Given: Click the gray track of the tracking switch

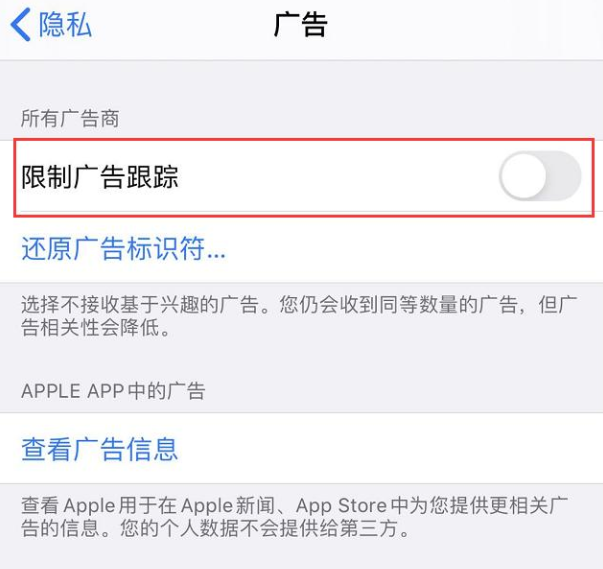Looking at the screenshot, I should (x=565, y=176).
